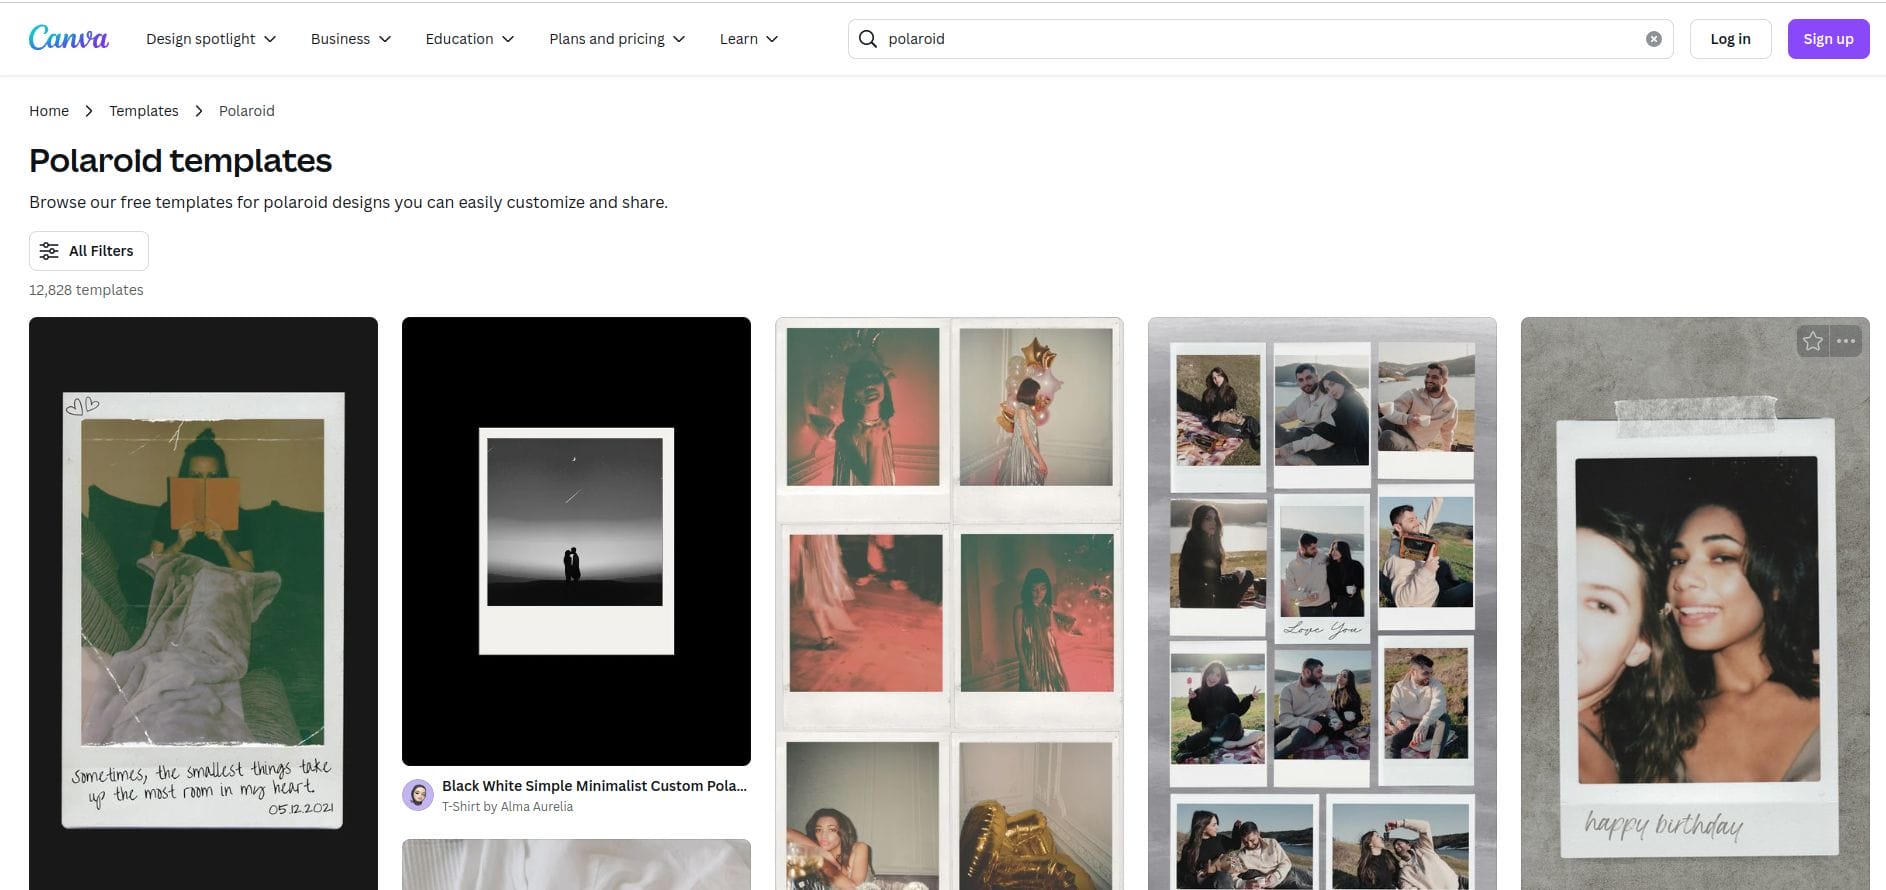The width and height of the screenshot is (1886, 890).
Task: Open the Education dropdown
Action: [x=469, y=39]
